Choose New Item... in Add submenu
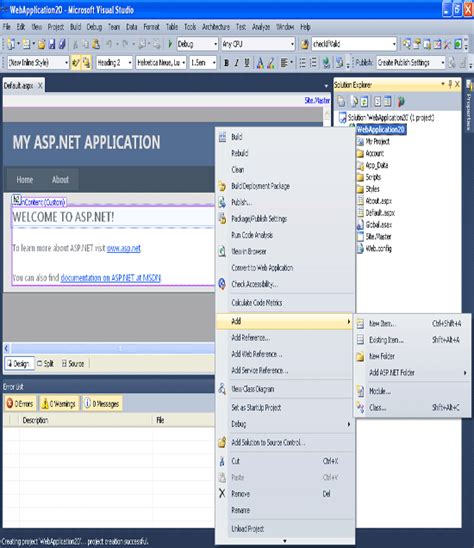The height and width of the screenshot is (548, 474). (x=412, y=324)
